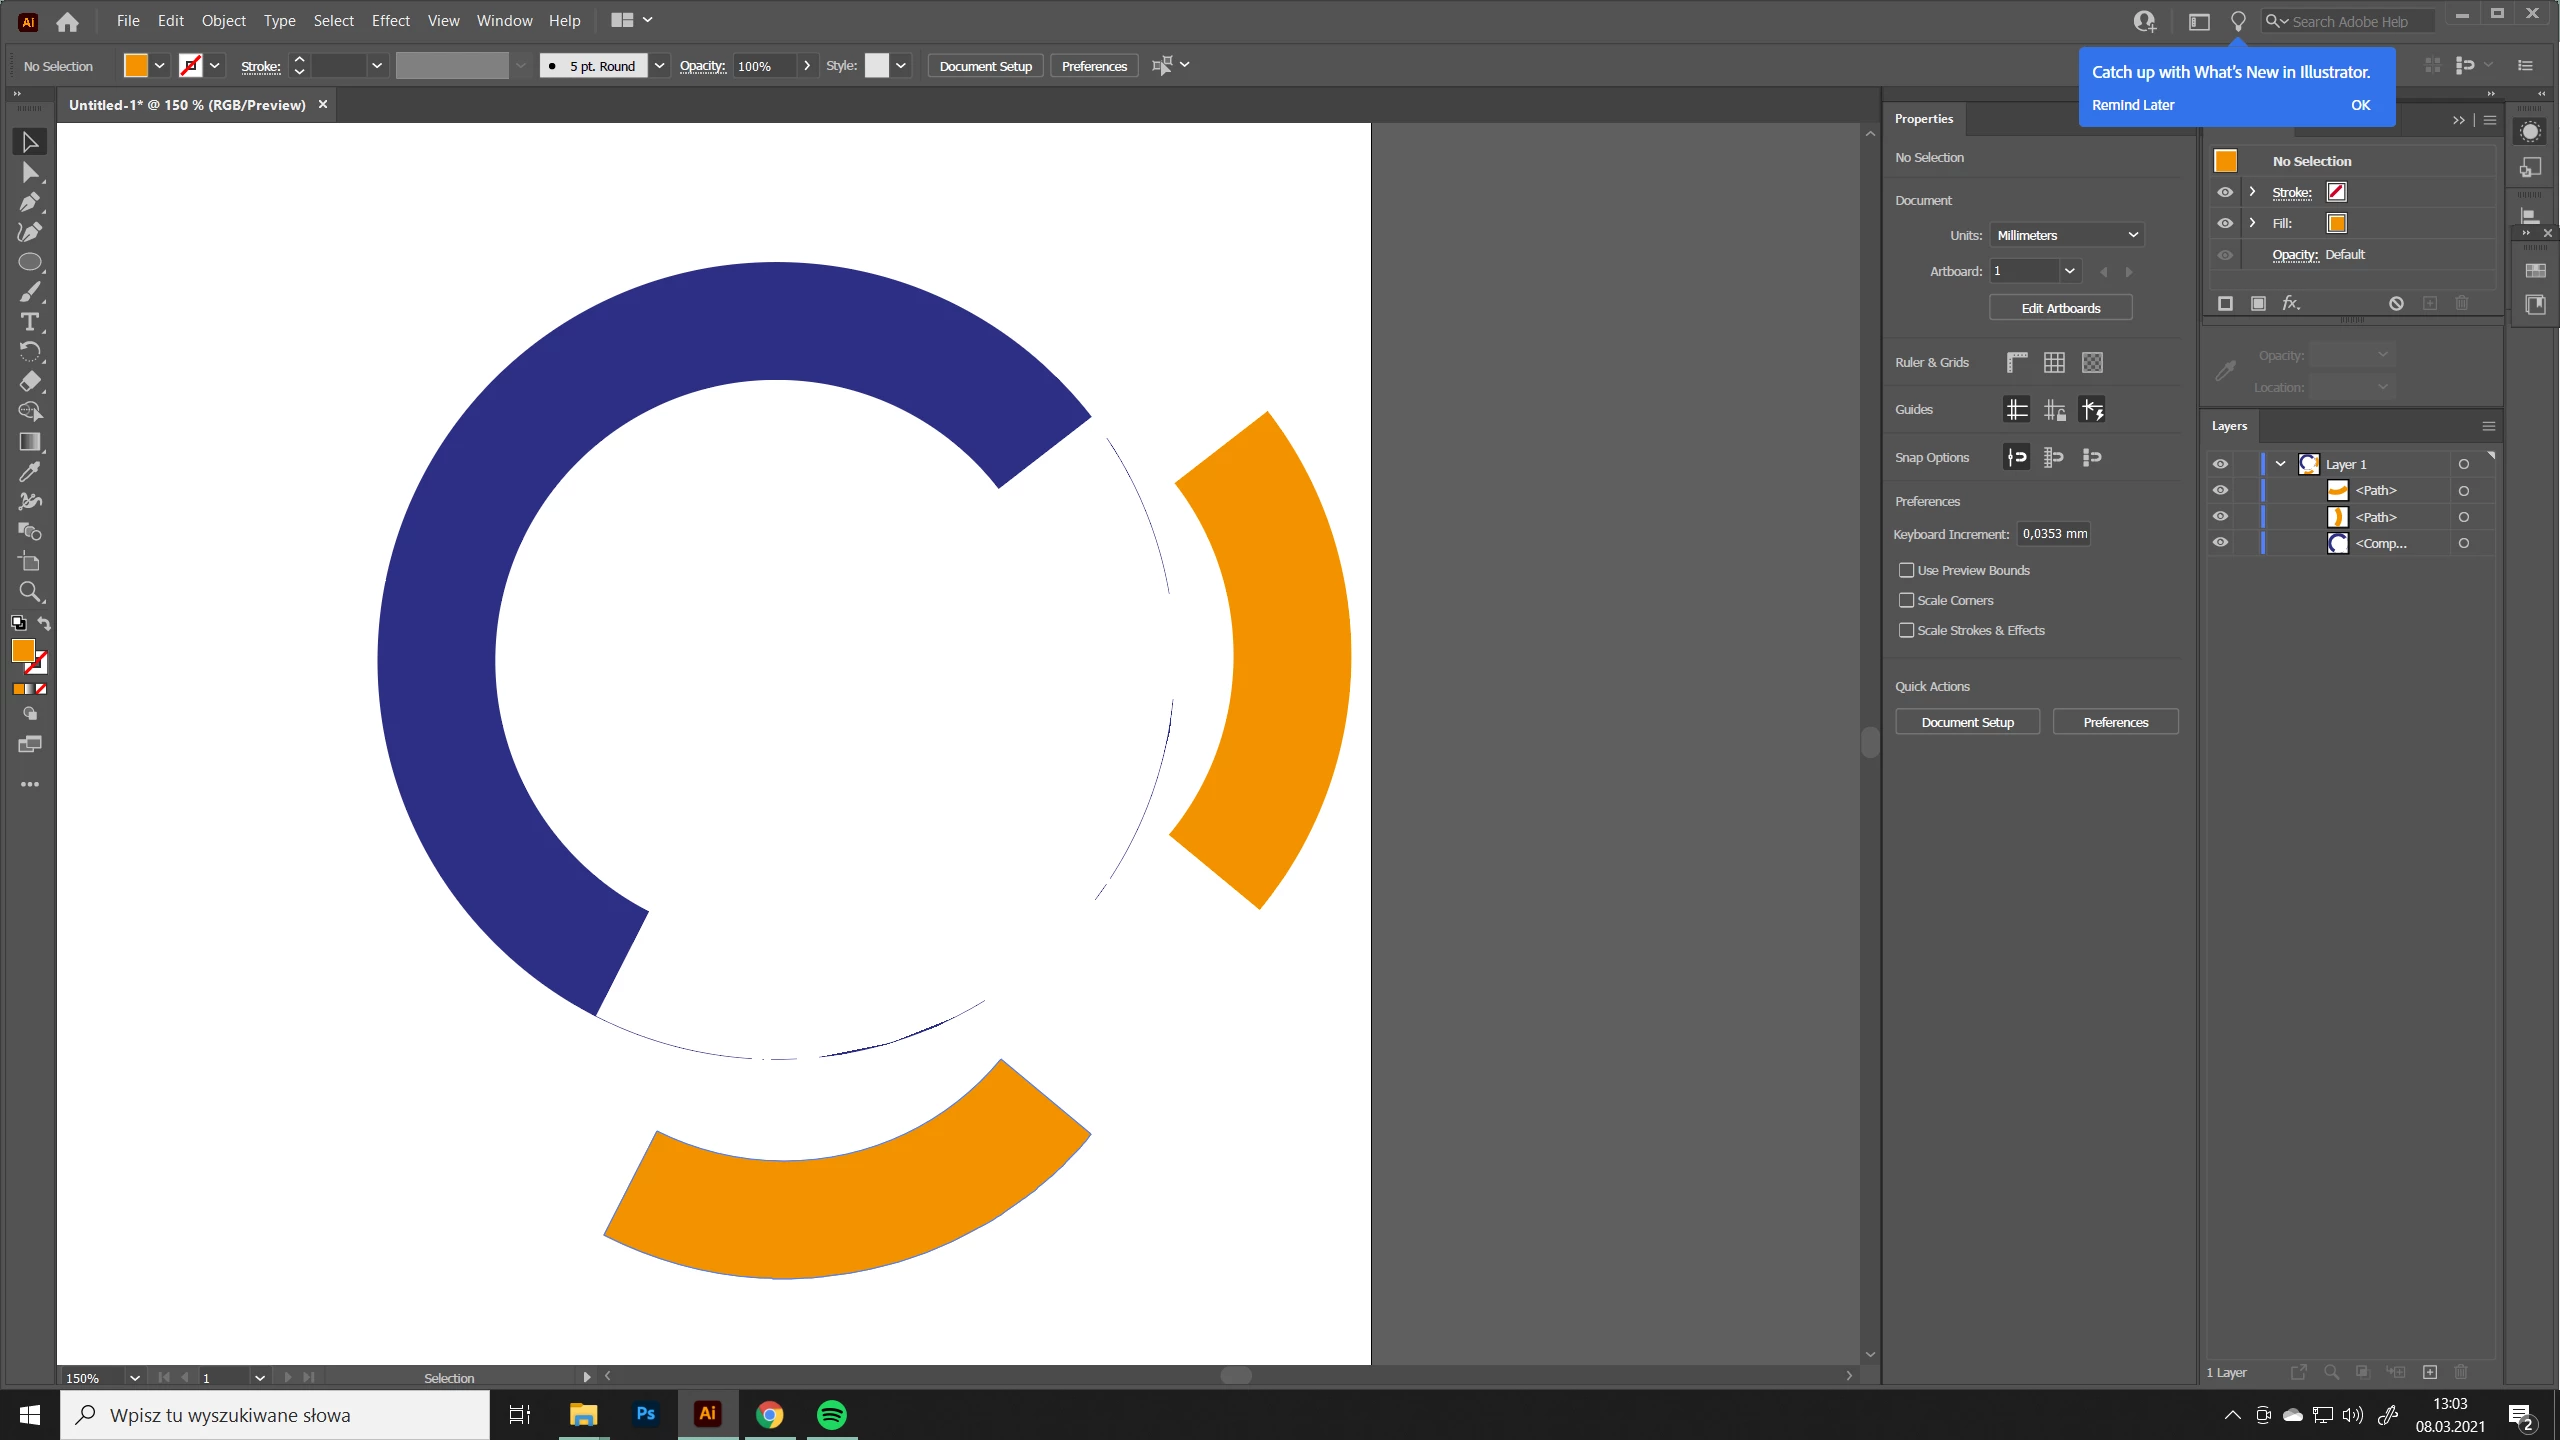Open the Object menu

(x=223, y=20)
